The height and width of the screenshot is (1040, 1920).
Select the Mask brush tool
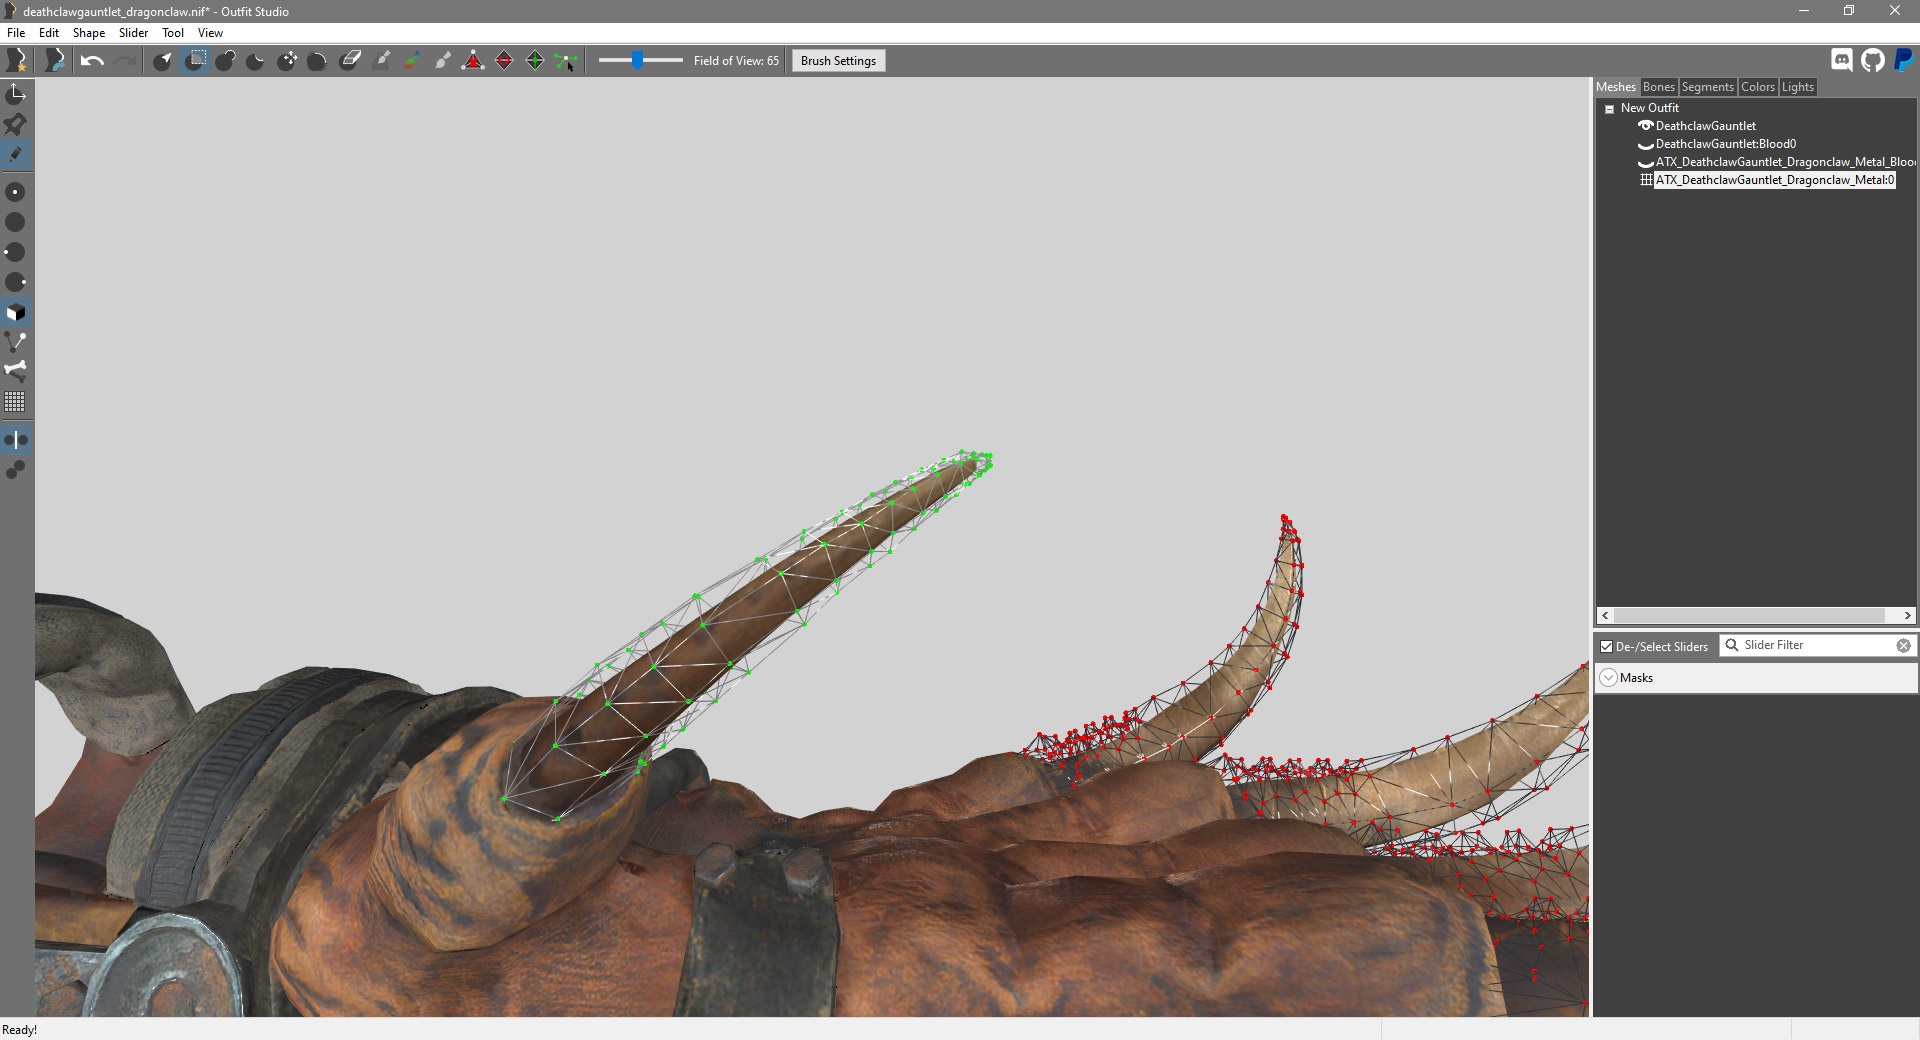click(195, 61)
